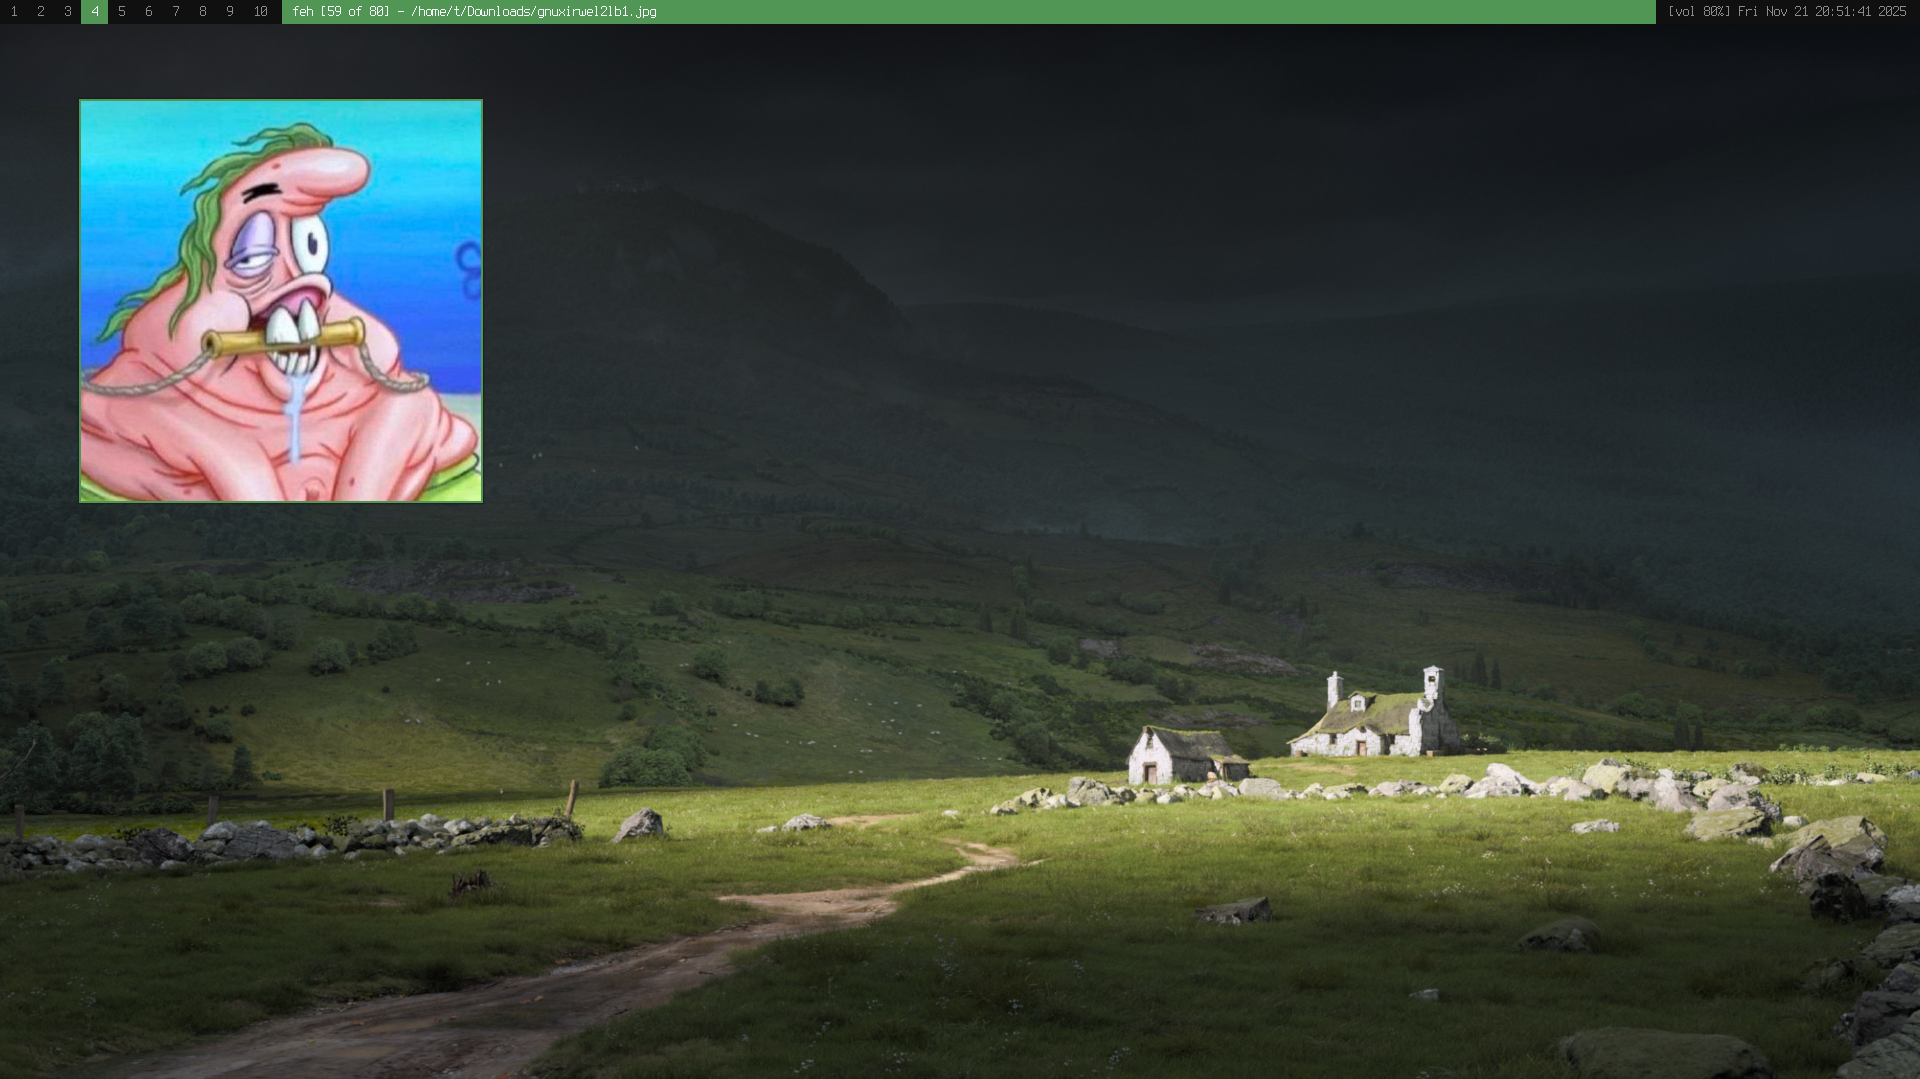Go to workspace 10

pos(261,12)
